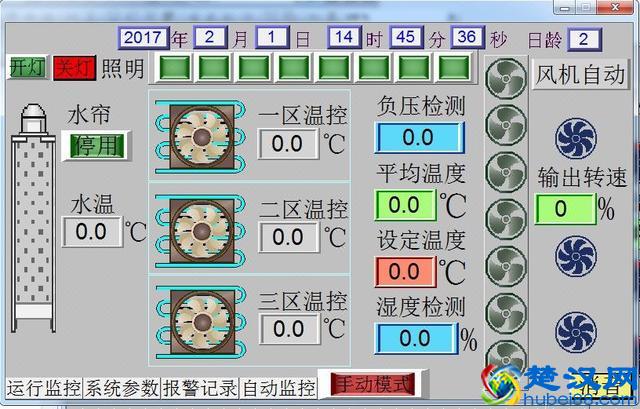The width and height of the screenshot is (640, 409).
Task: Click the 开灯 lights-on button
Action: pos(27,67)
